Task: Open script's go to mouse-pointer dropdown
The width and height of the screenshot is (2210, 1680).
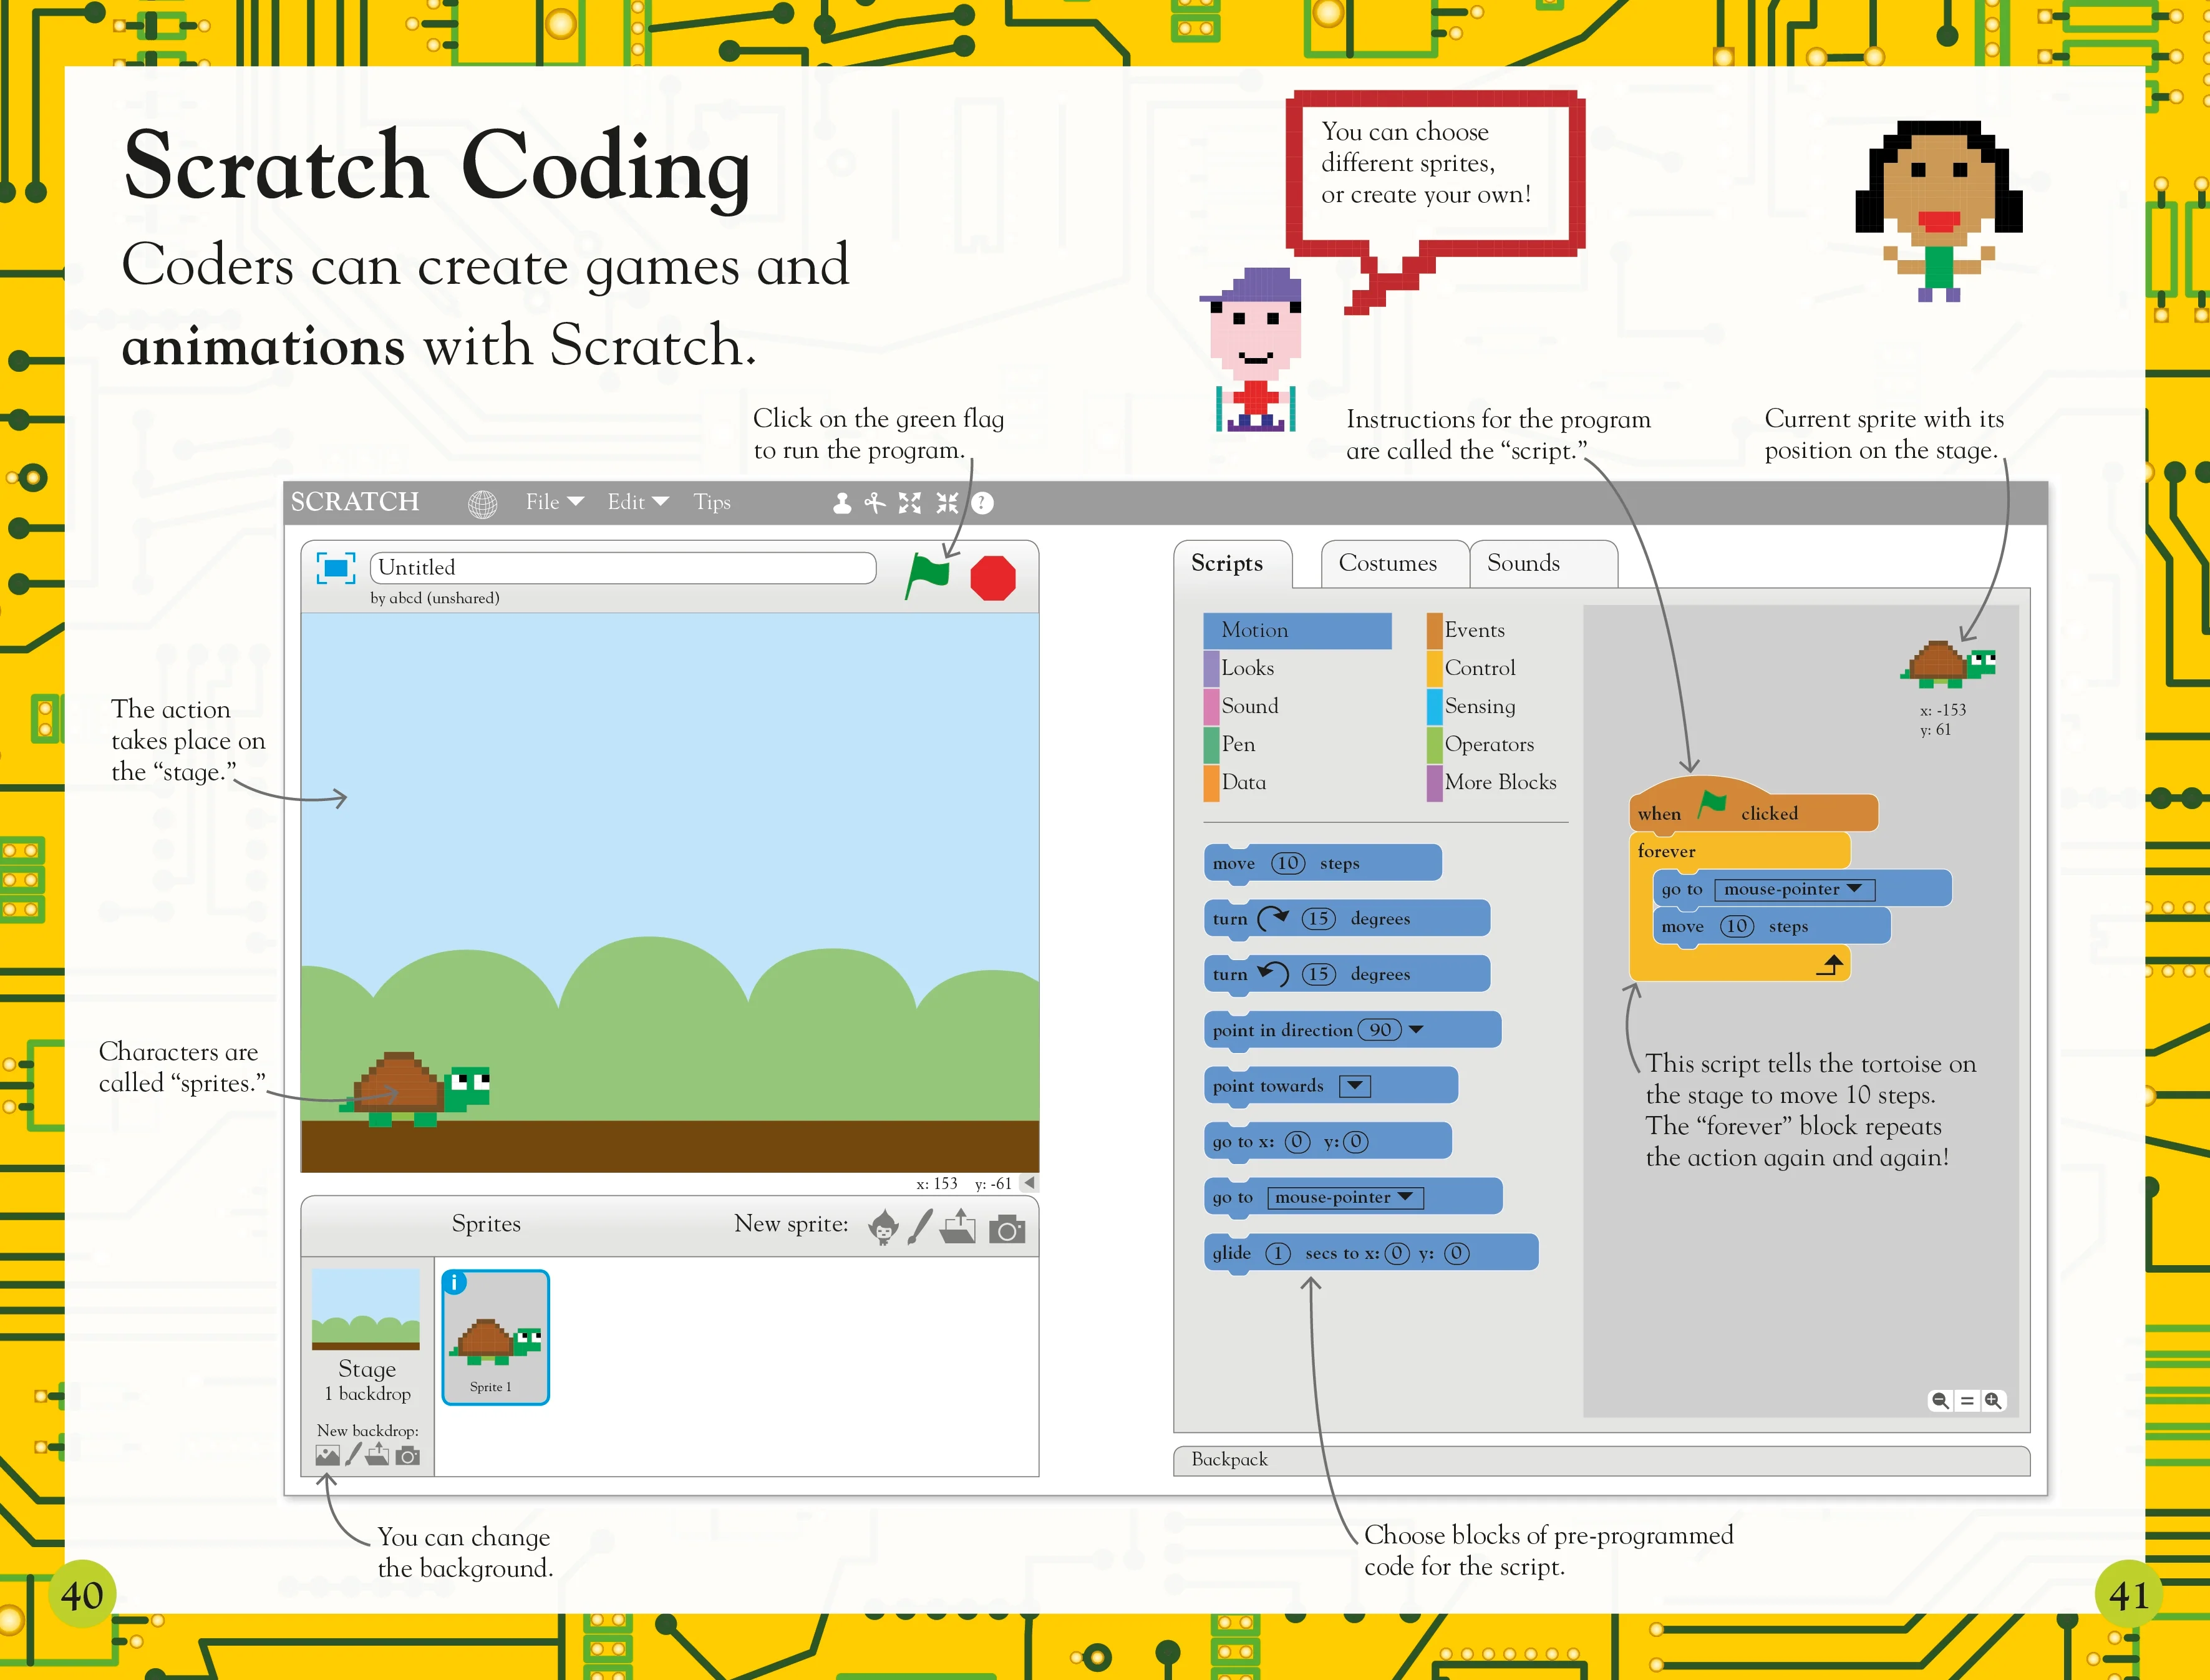Action: tap(1794, 889)
